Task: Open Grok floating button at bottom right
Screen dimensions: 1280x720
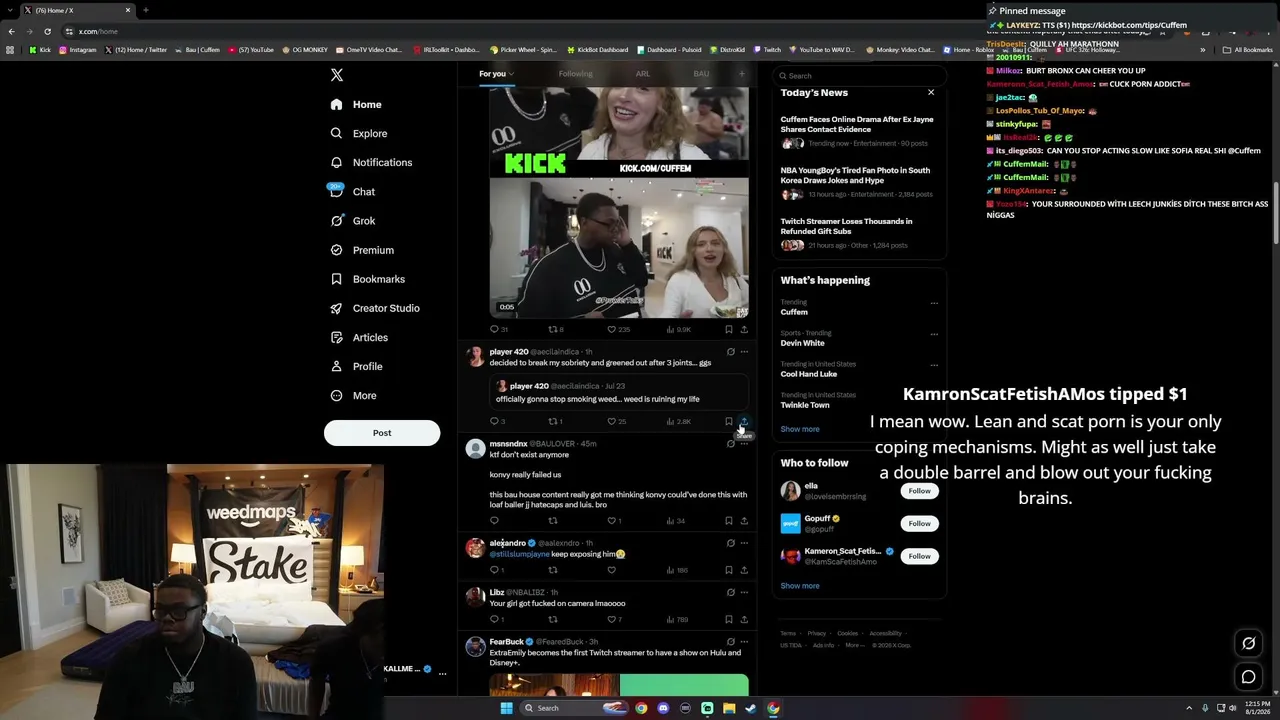Action: (x=1249, y=643)
